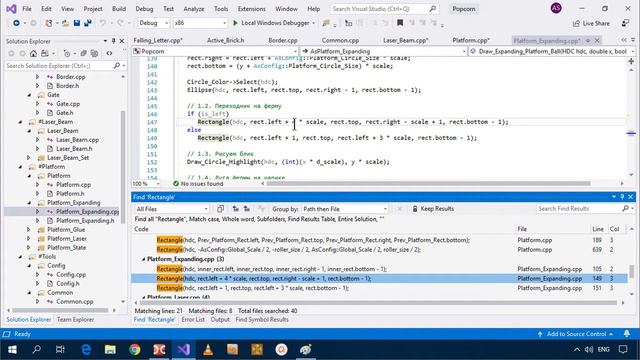Click the bookmark toggle icon in toolbar
The width and height of the screenshot is (640, 360).
[400, 23]
